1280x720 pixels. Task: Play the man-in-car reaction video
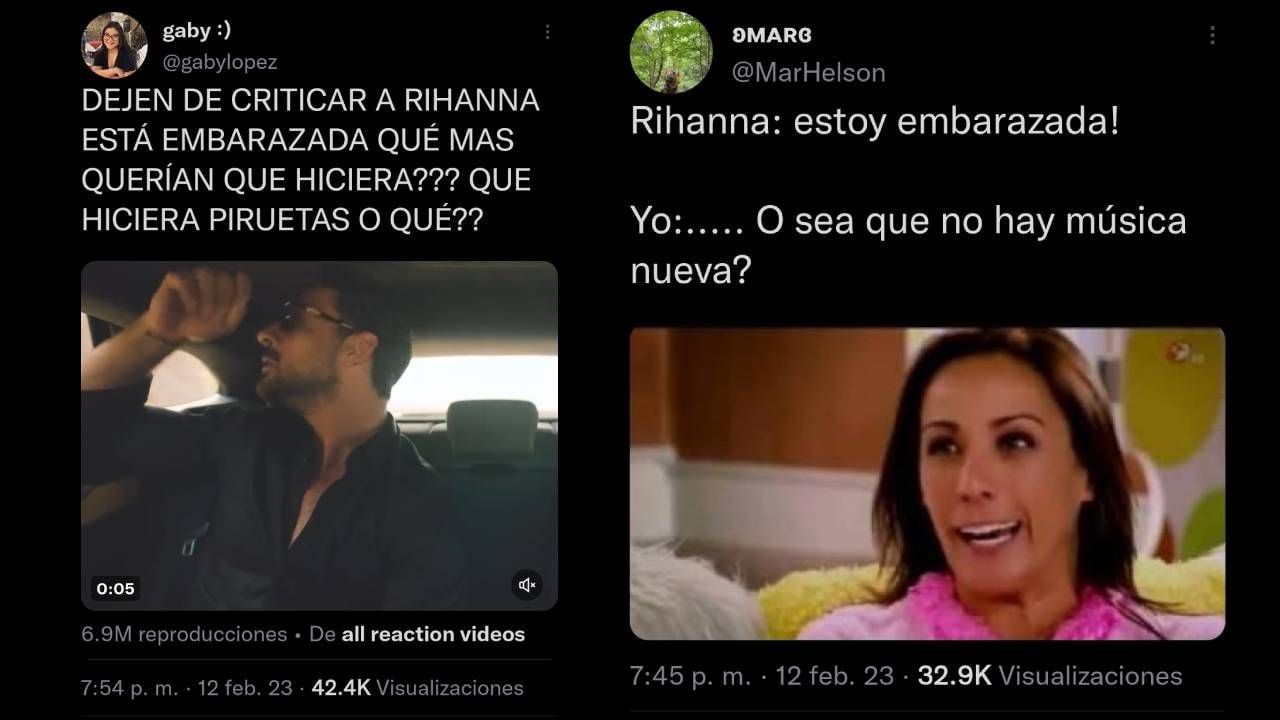point(319,435)
